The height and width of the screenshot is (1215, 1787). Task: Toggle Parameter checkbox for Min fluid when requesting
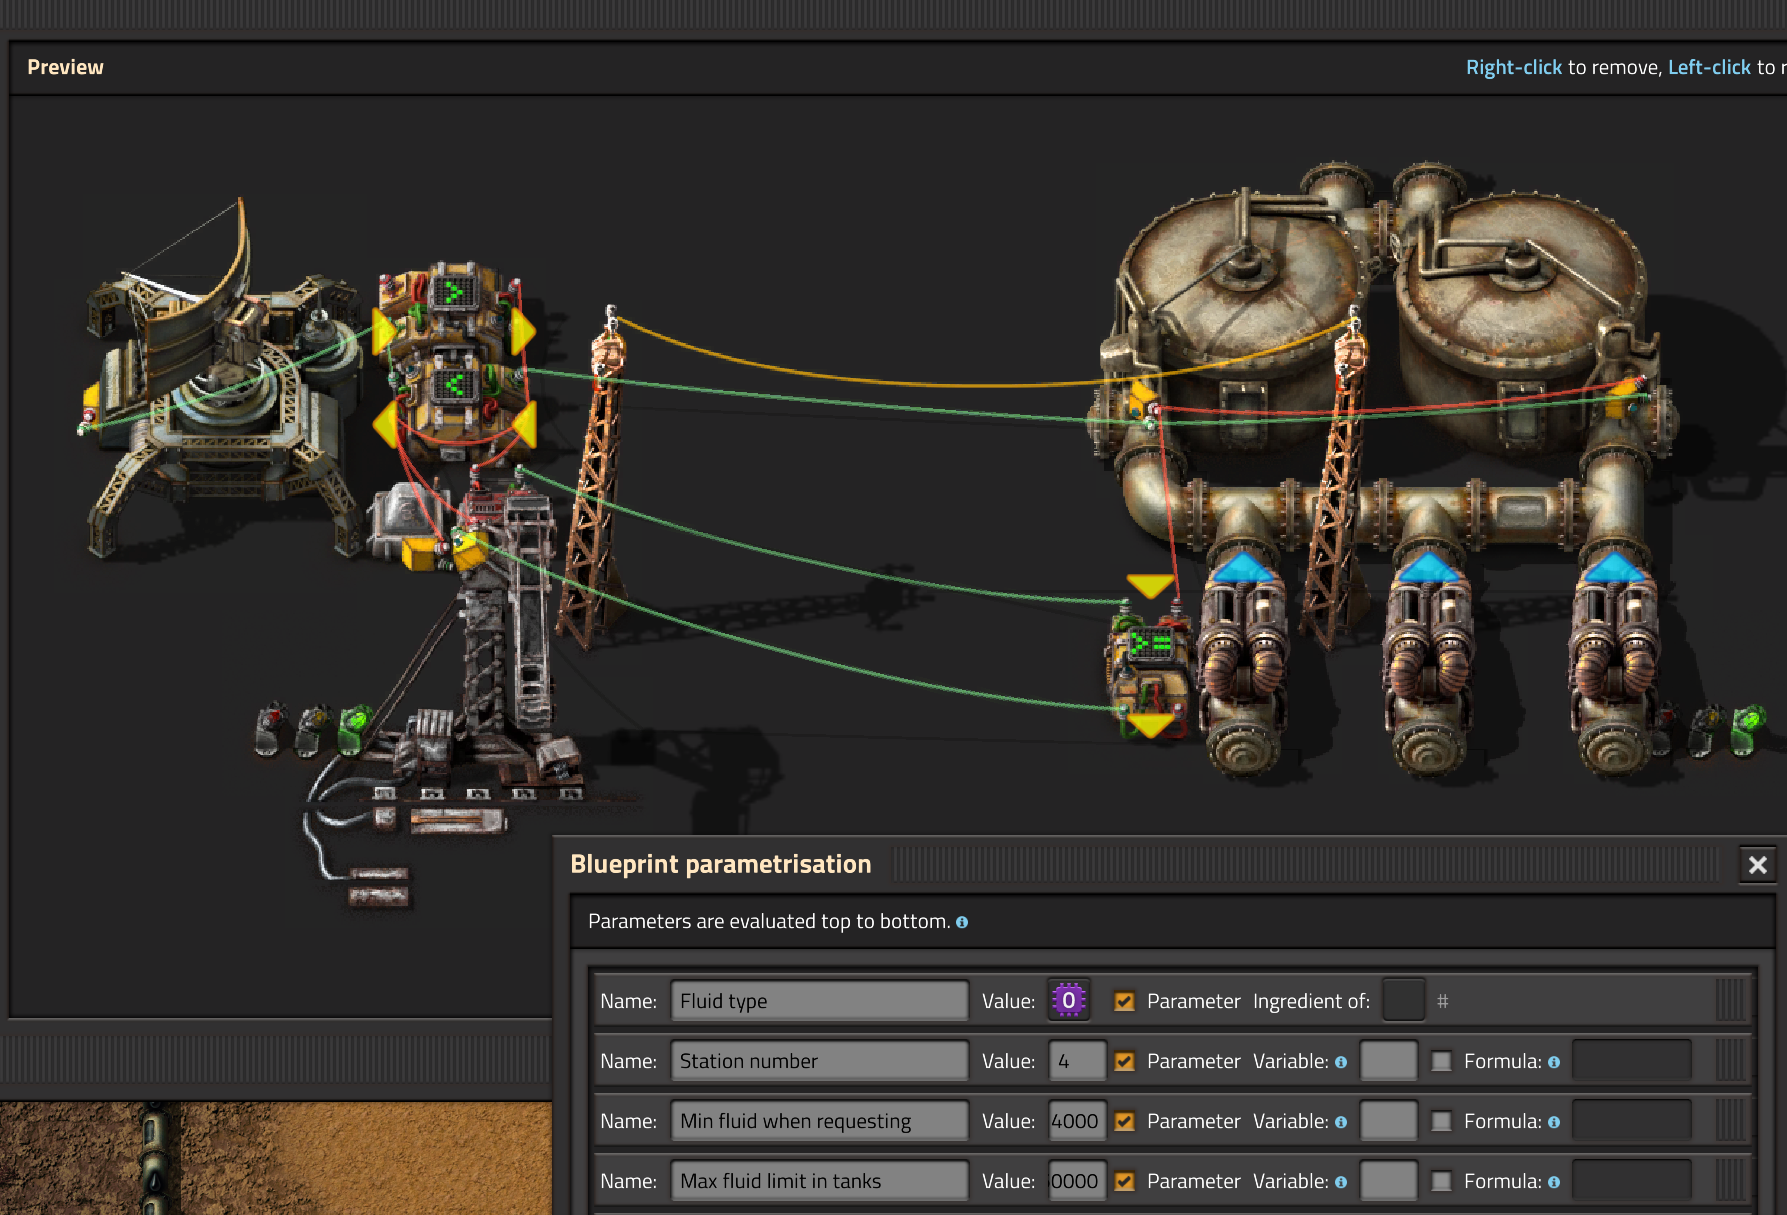tap(1124, 1121)
